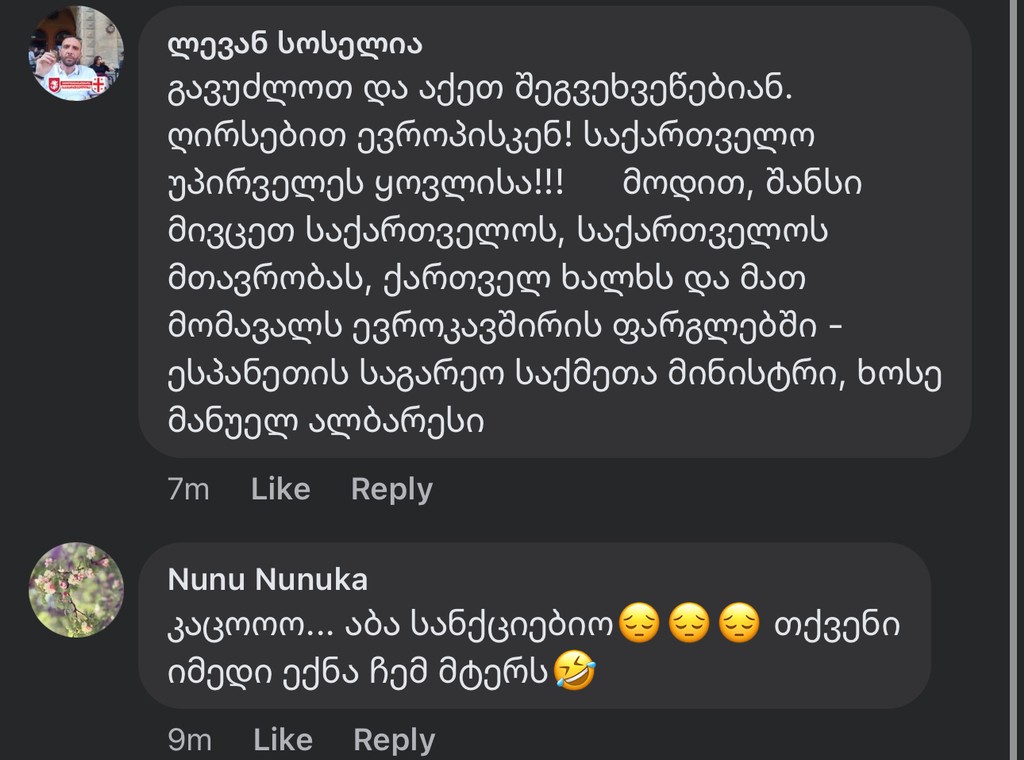Click the 7m timestamp

pos(188,489)
